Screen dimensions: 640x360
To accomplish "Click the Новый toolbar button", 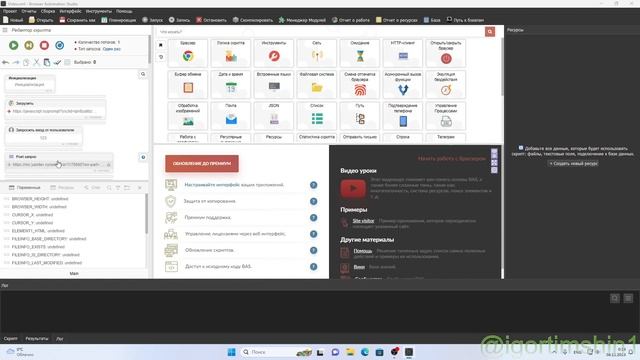I will 13,20.
